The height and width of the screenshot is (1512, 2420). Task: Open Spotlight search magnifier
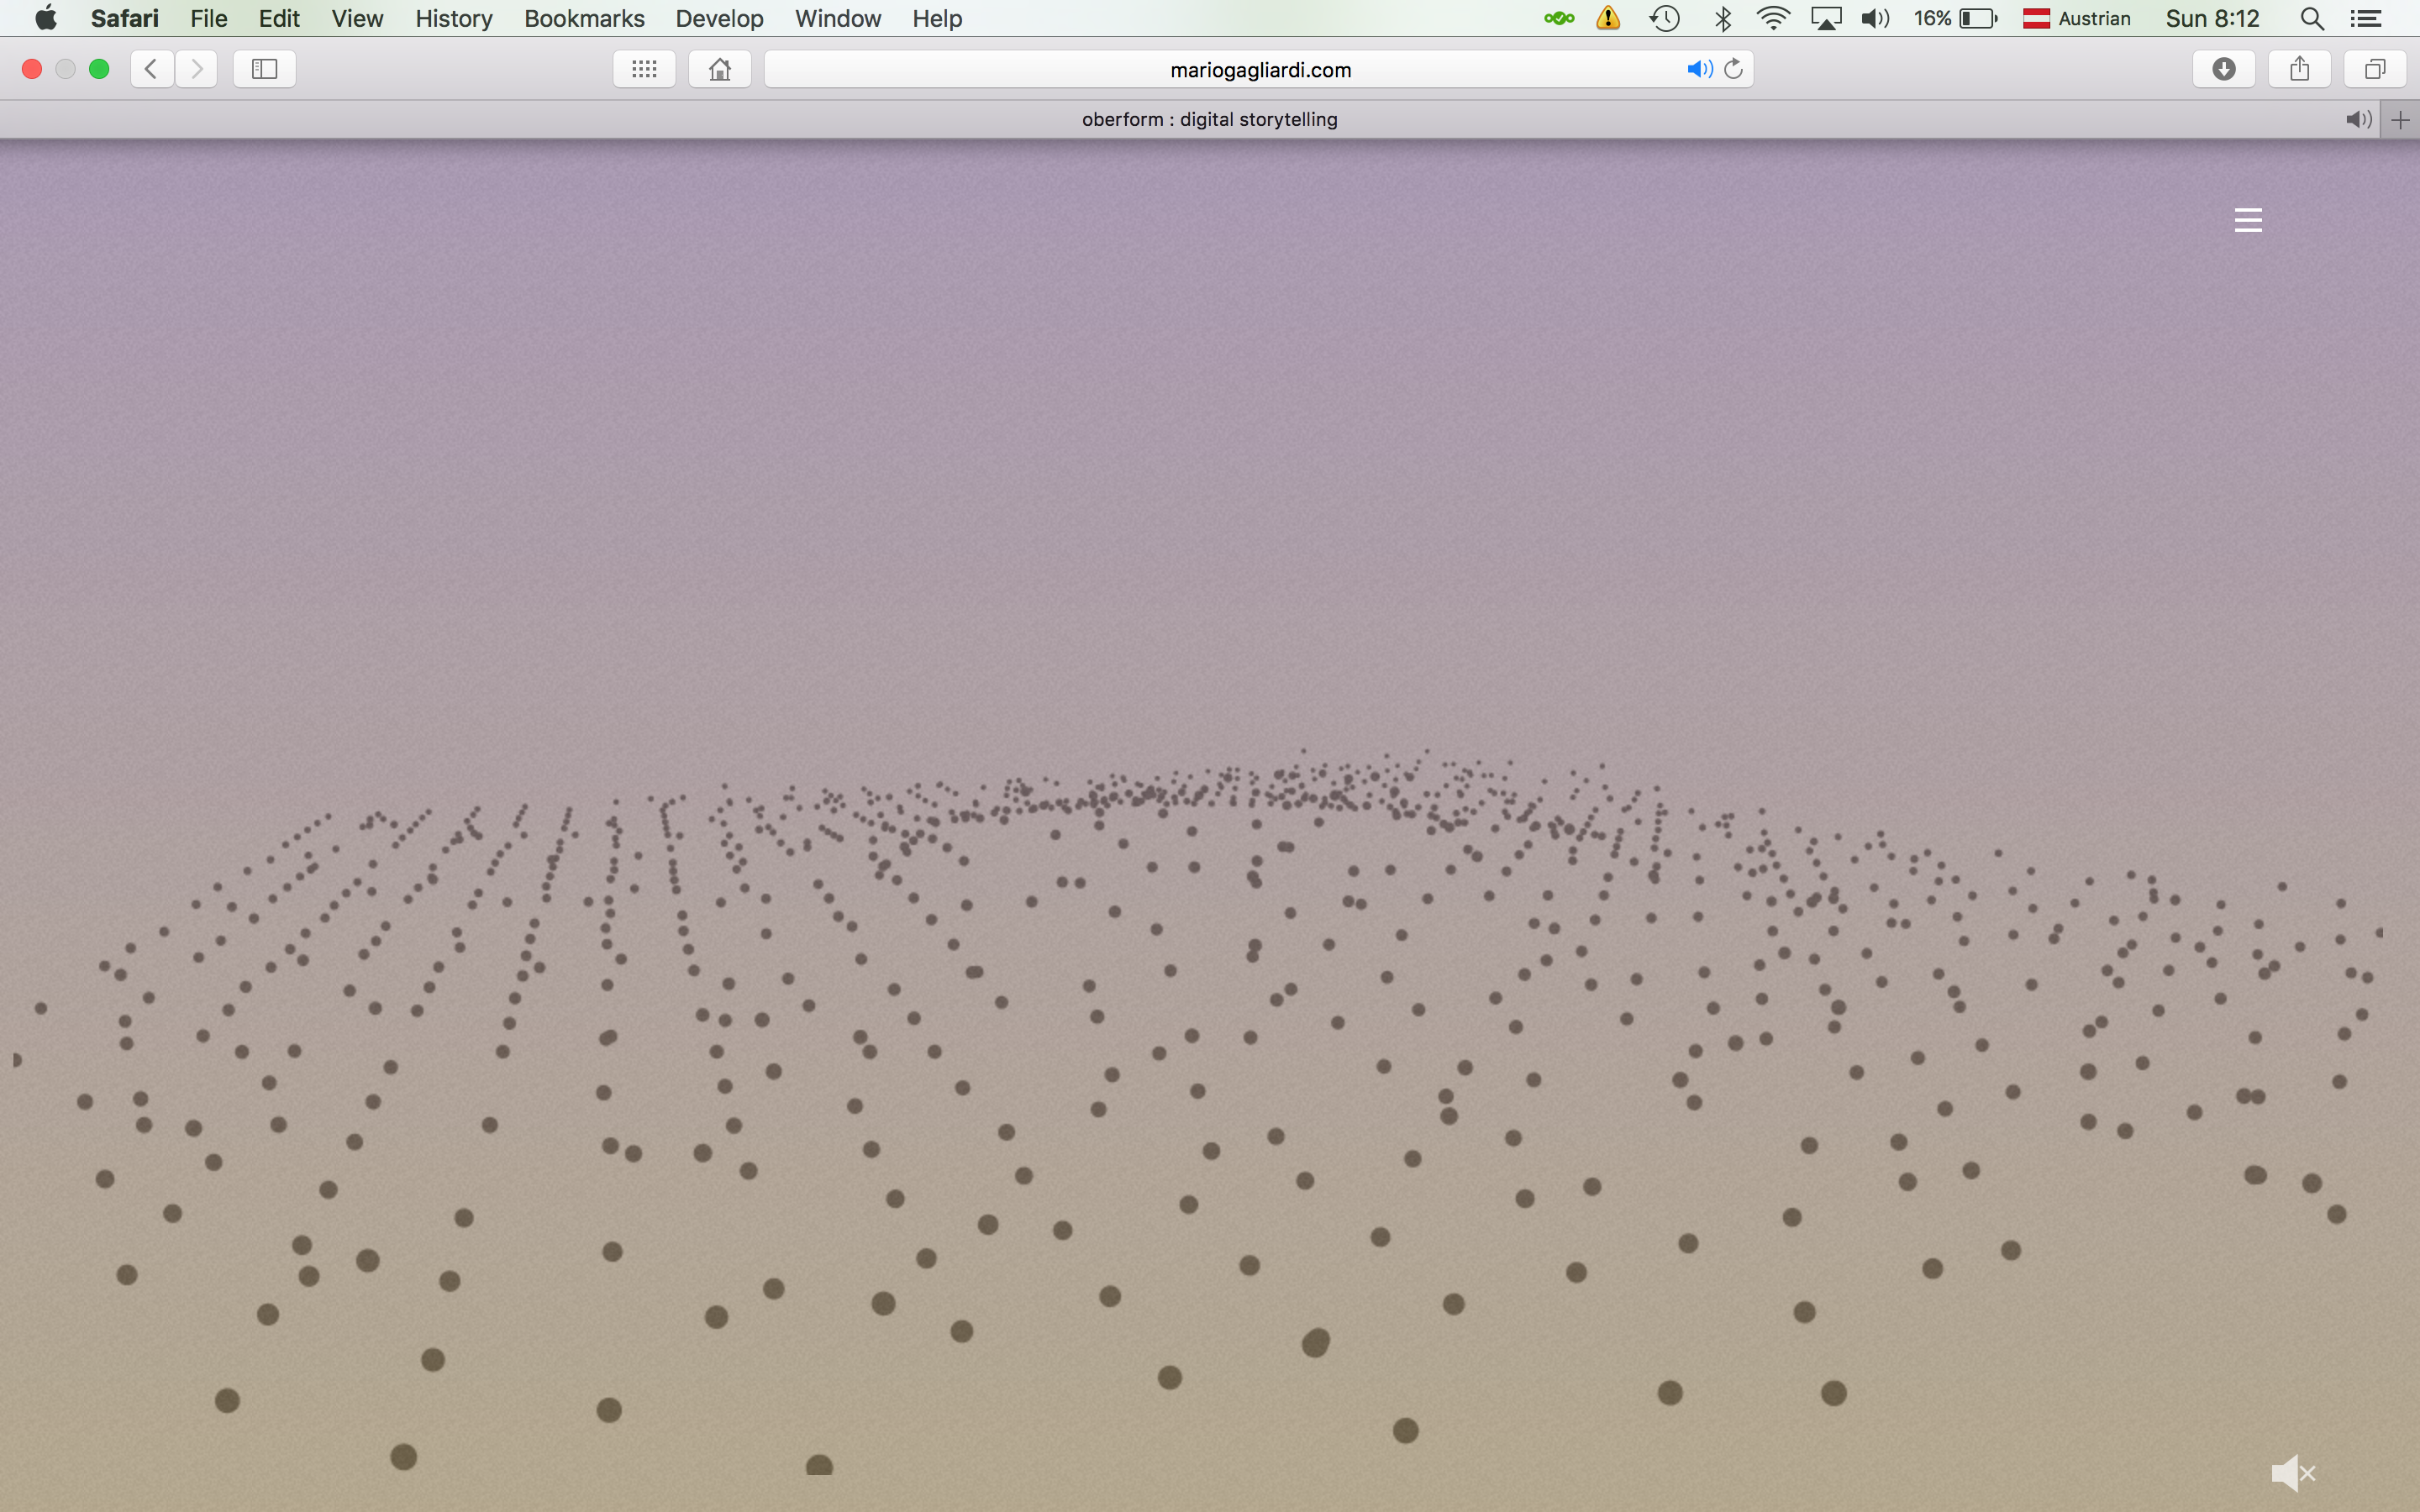point(2312,18)
